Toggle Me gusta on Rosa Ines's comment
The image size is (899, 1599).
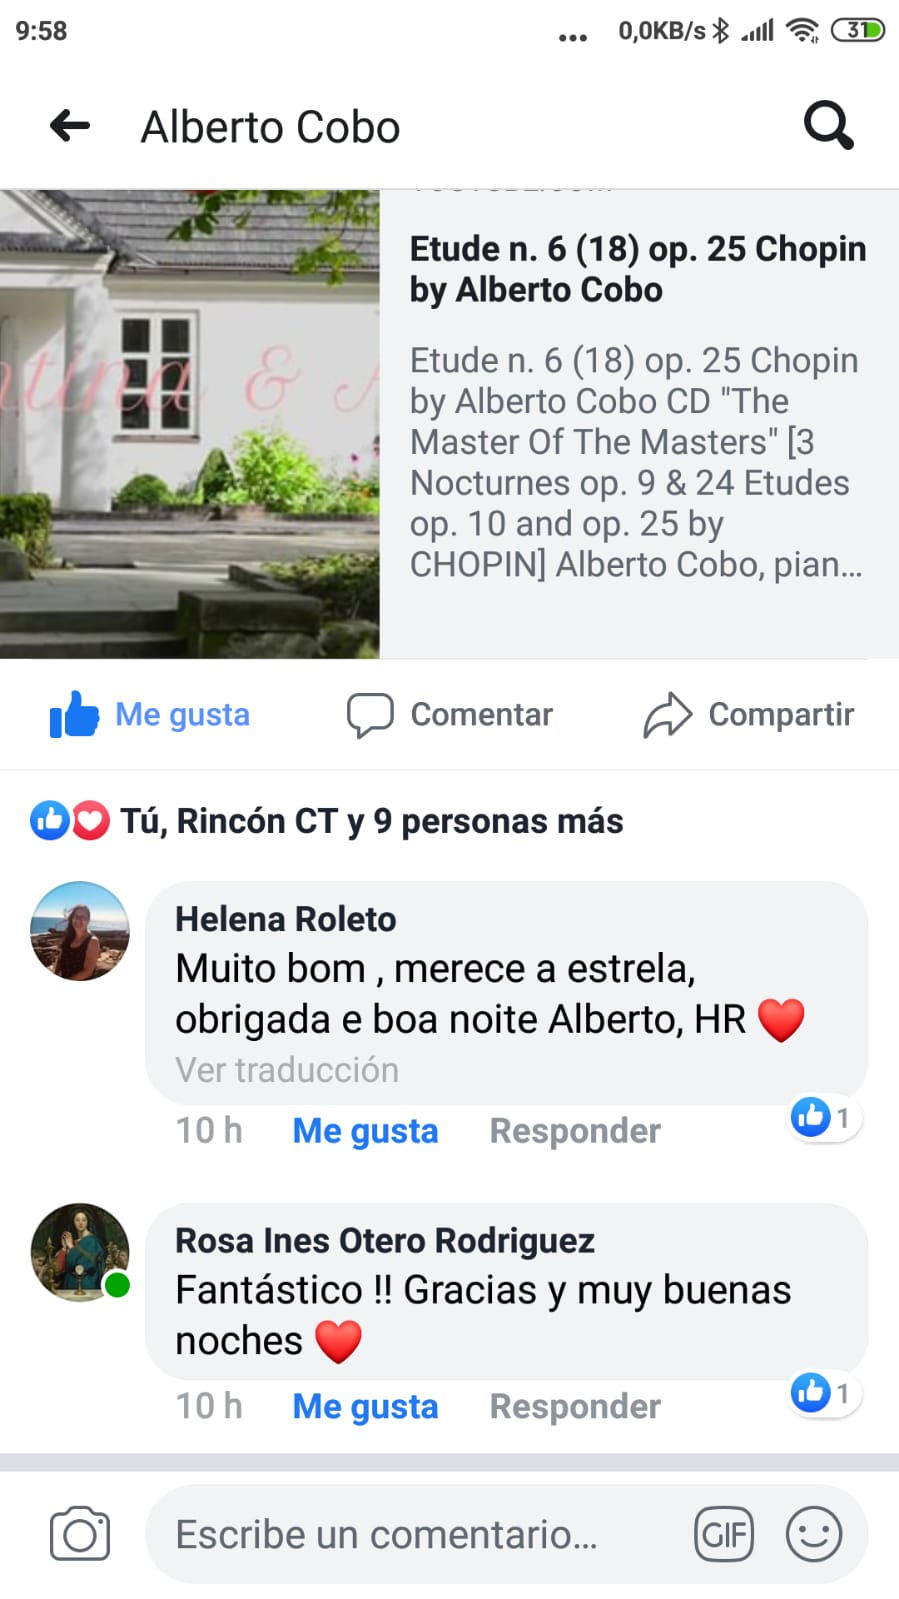[x=365, y=1407]
